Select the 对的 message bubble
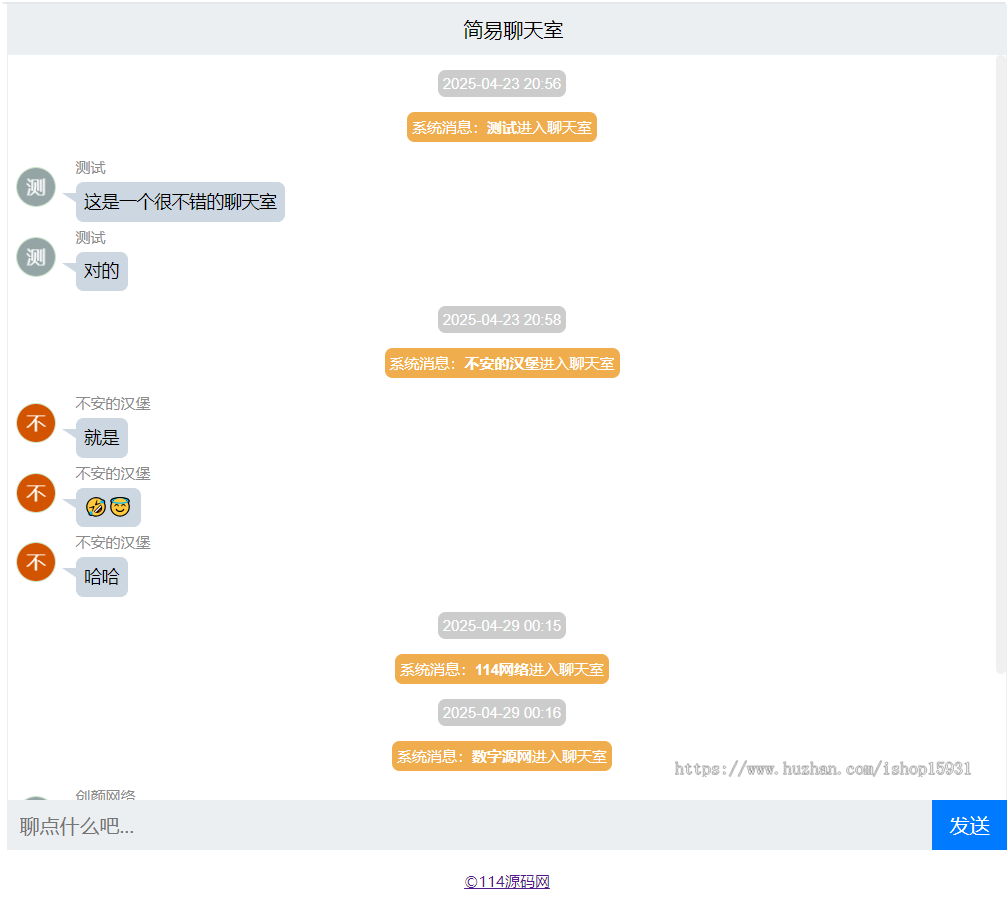The image size is (1008, 904). tap(102, 271)
